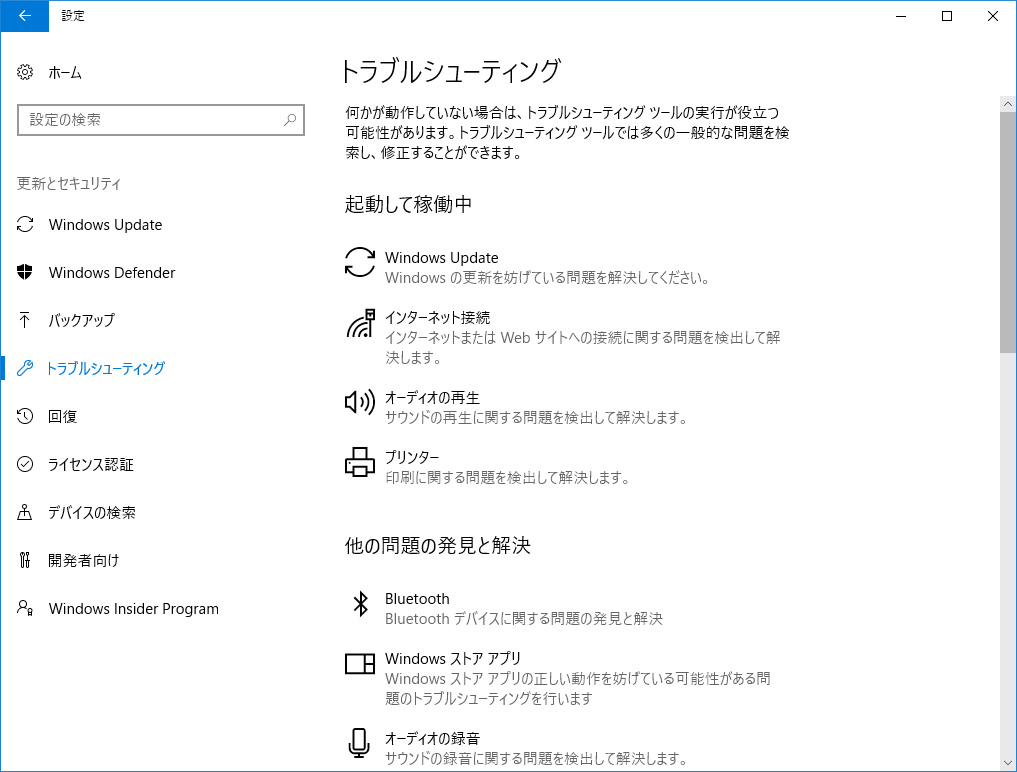Viewport: 1017px width, 772px height.
Task: Click the オーディオの再生 speaker icon
Action: click(360, 402)
